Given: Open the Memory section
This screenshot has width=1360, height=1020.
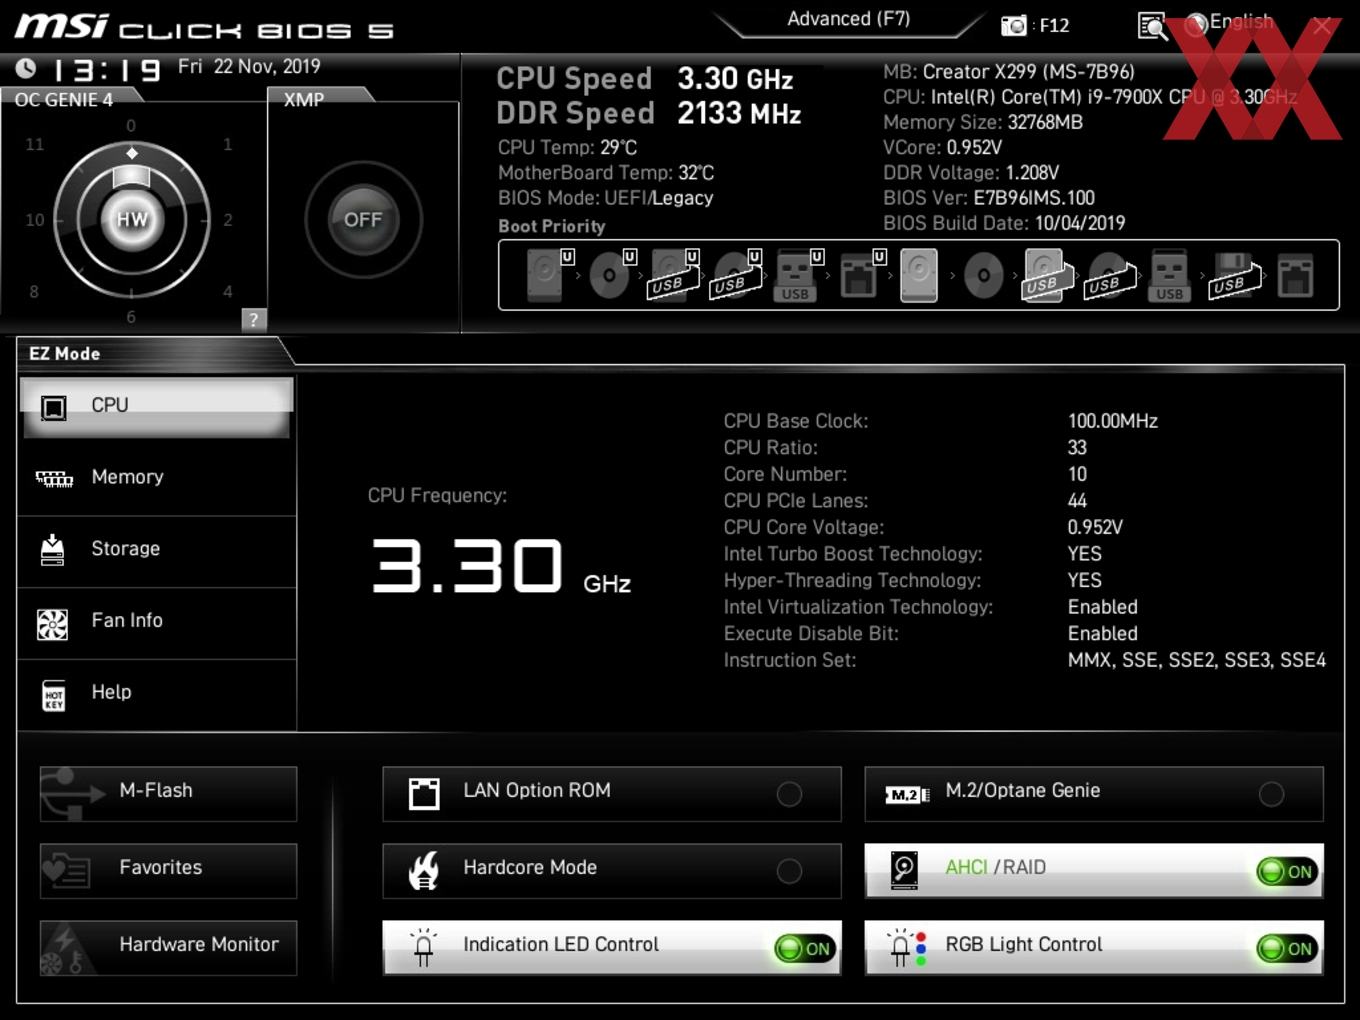Looking at the screenshot, I should (157, 479).
